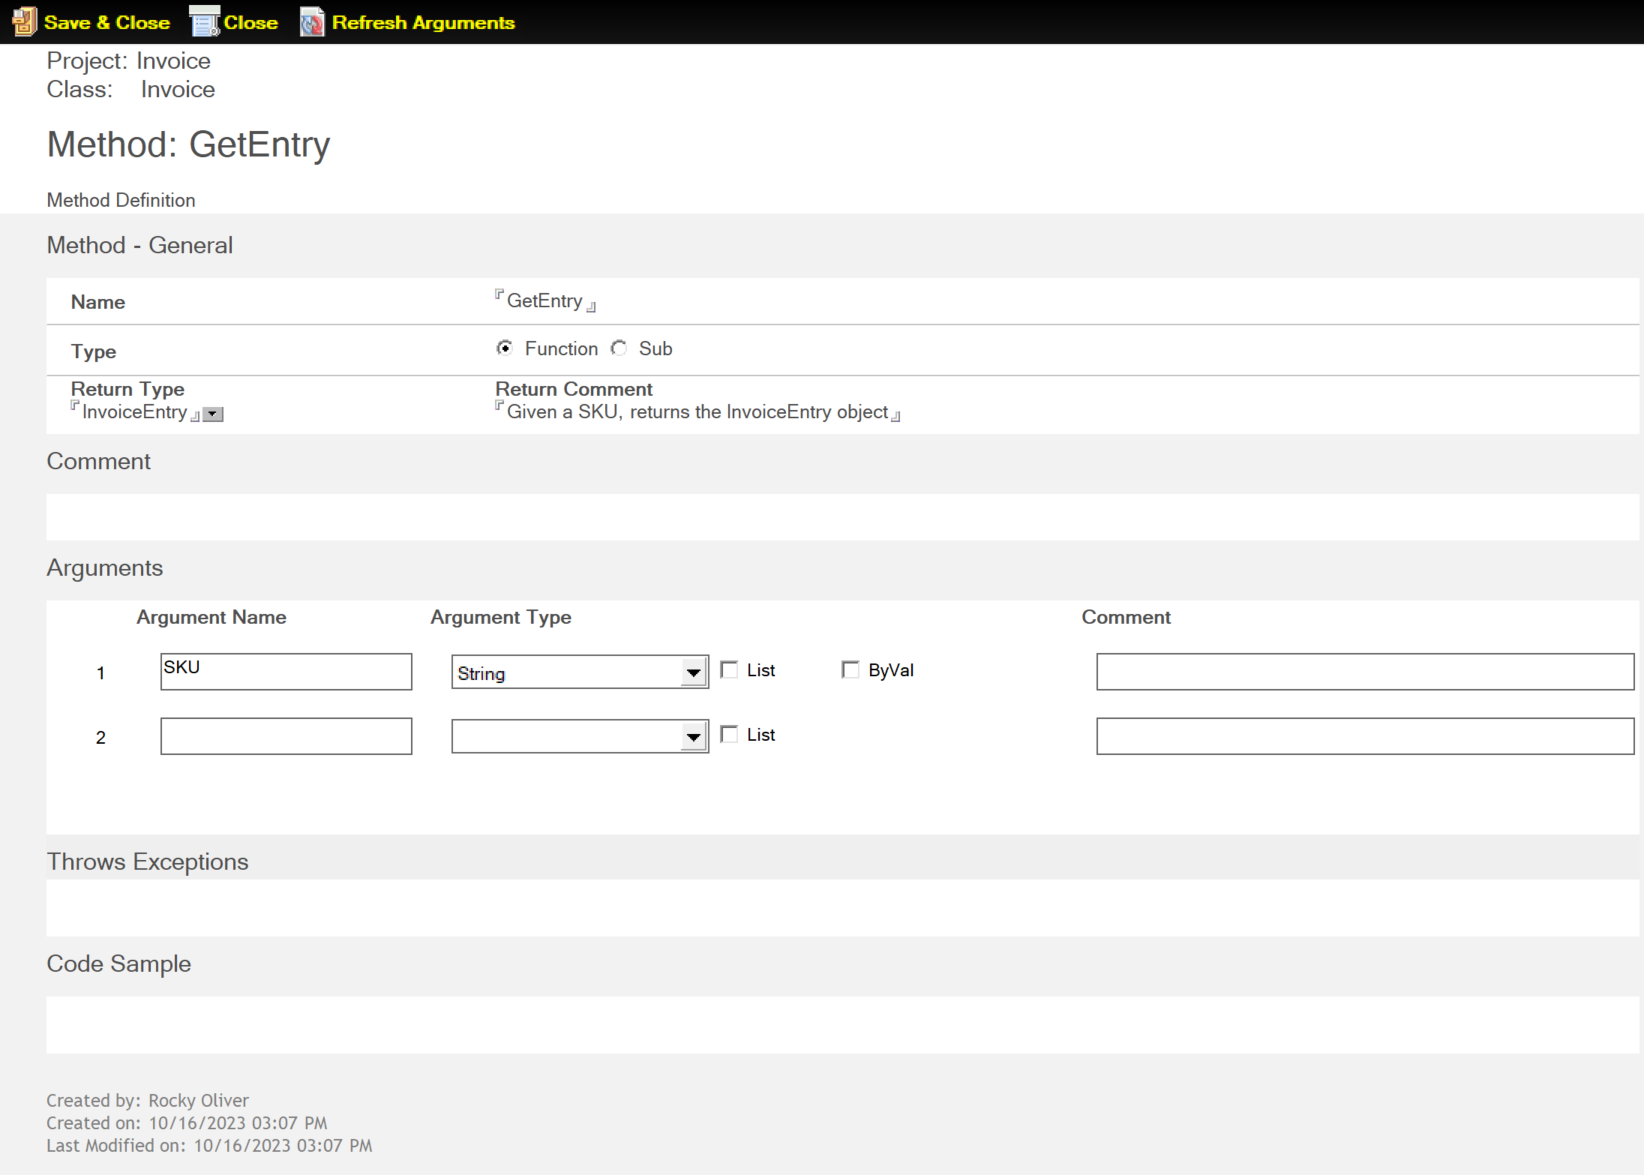
Task: Click 'Last Modified on' timestamp text
Action: tap(209, 1146)
